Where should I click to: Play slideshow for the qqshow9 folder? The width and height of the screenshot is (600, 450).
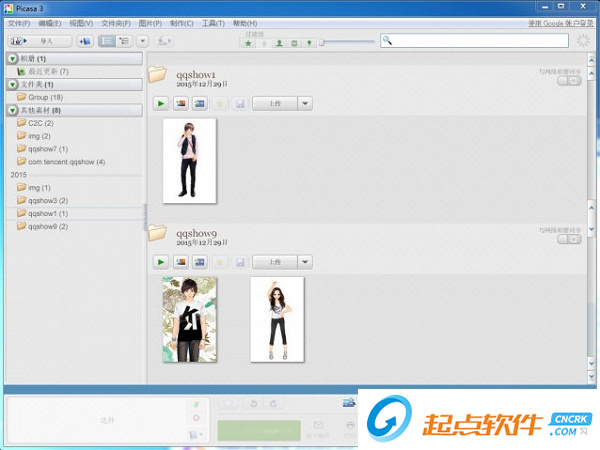pyautogui.click(x=160, y=262)
